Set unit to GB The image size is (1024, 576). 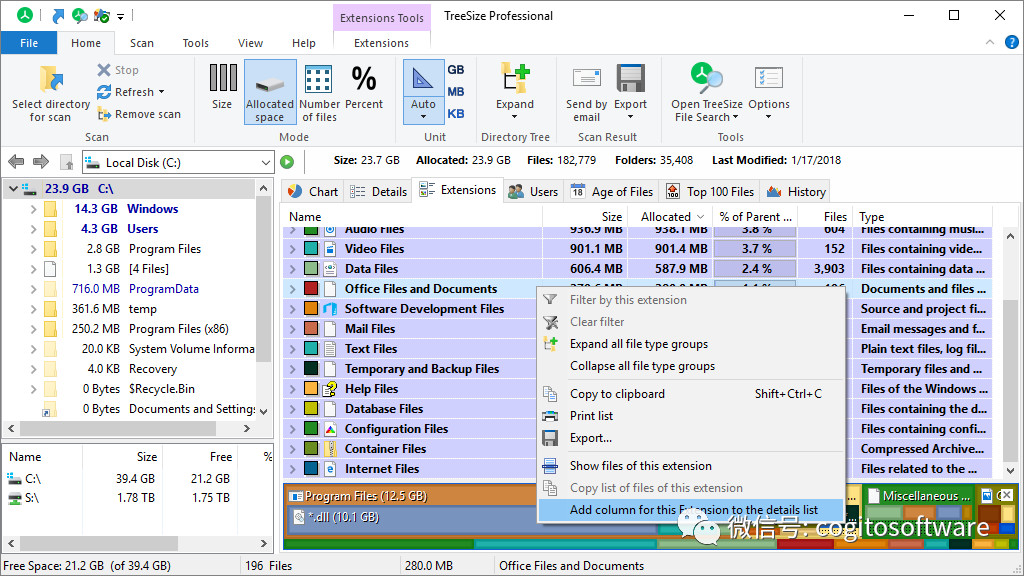(456, 70)
